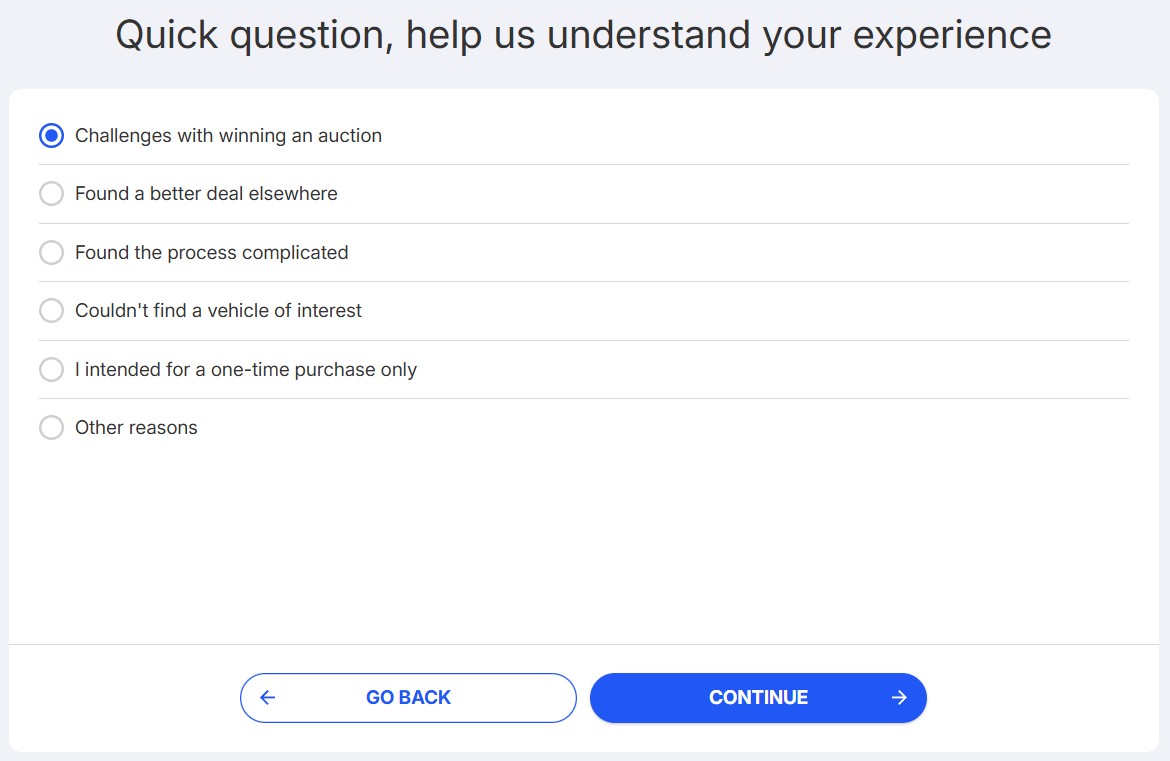Choose the 'Found a better deal elsewhere' radio
1170x761 pixels.
(x=51, y=194)
